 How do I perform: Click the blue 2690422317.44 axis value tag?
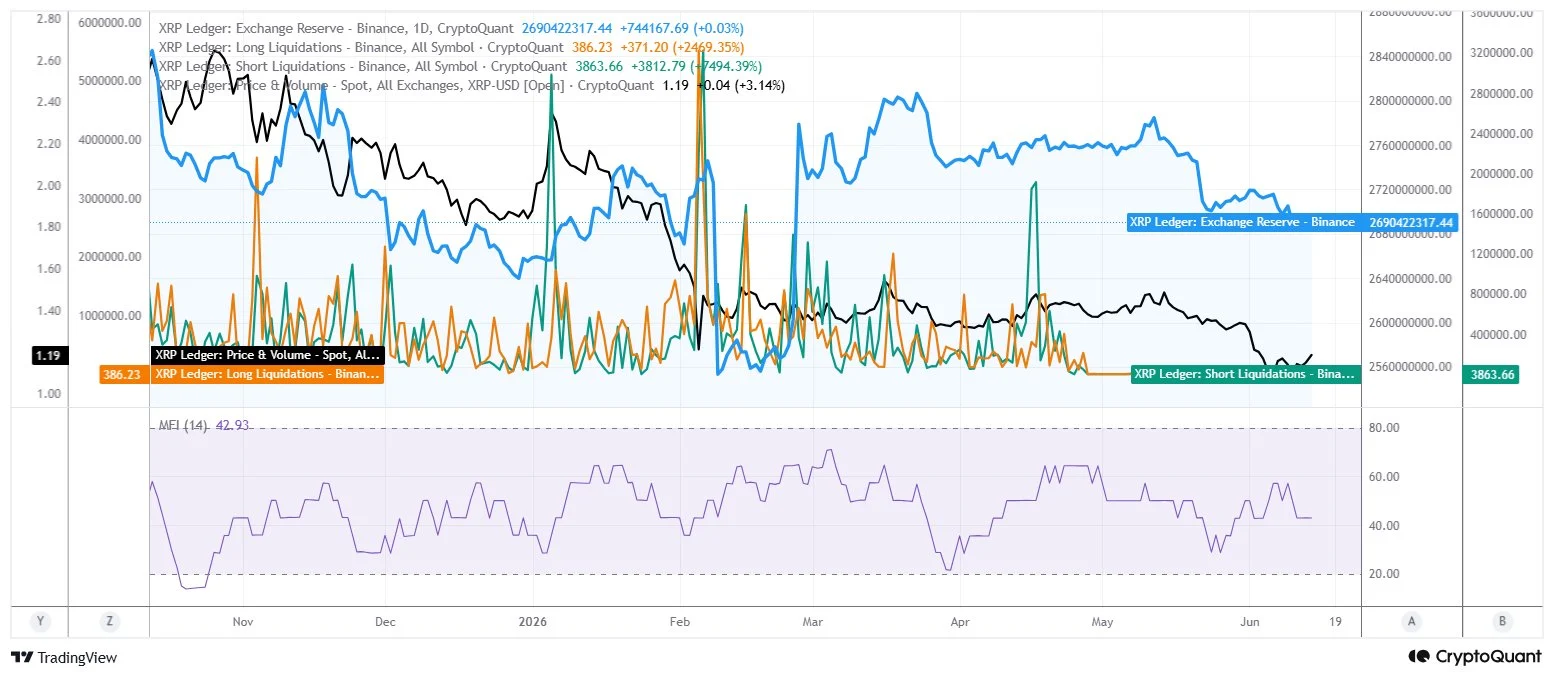[x=1412, y=222]
